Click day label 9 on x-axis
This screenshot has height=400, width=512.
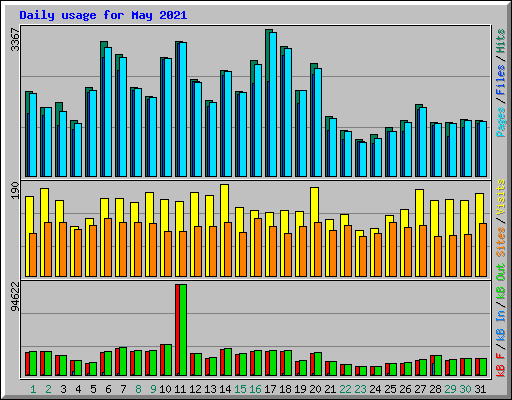coord(153,389)
